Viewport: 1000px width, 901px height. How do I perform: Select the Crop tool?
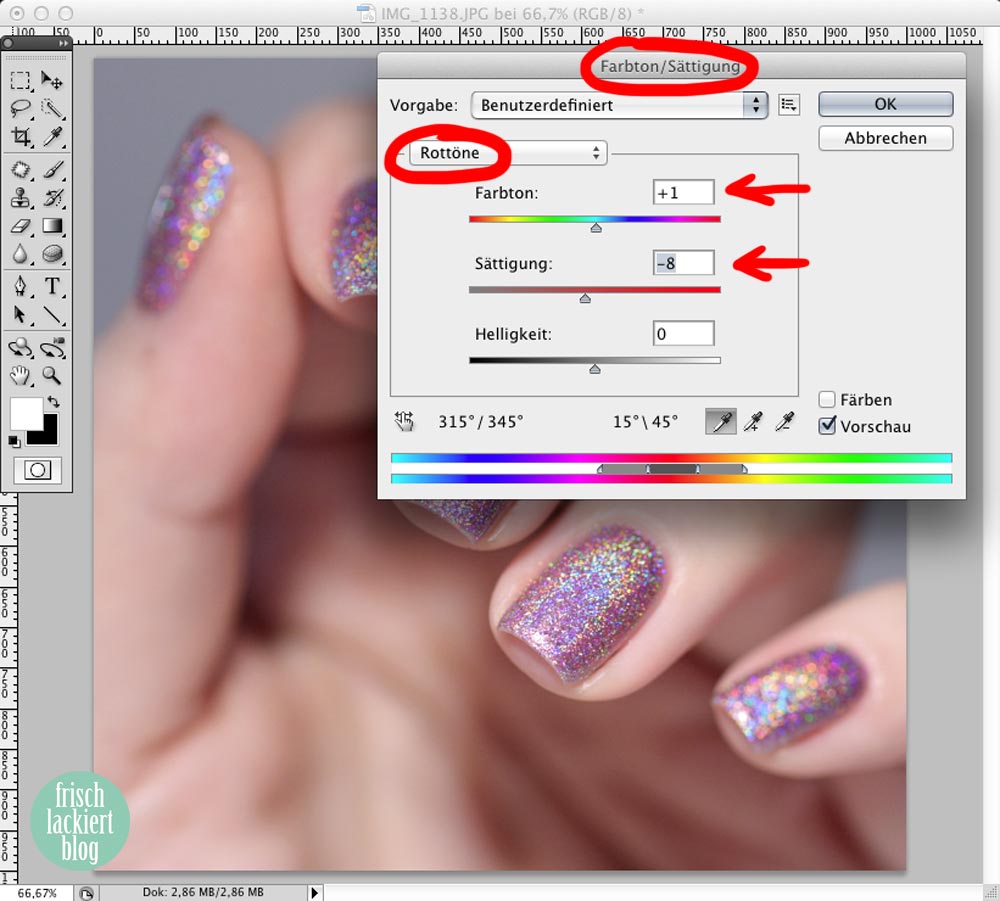pyautogui.click(x=20, y=136)
